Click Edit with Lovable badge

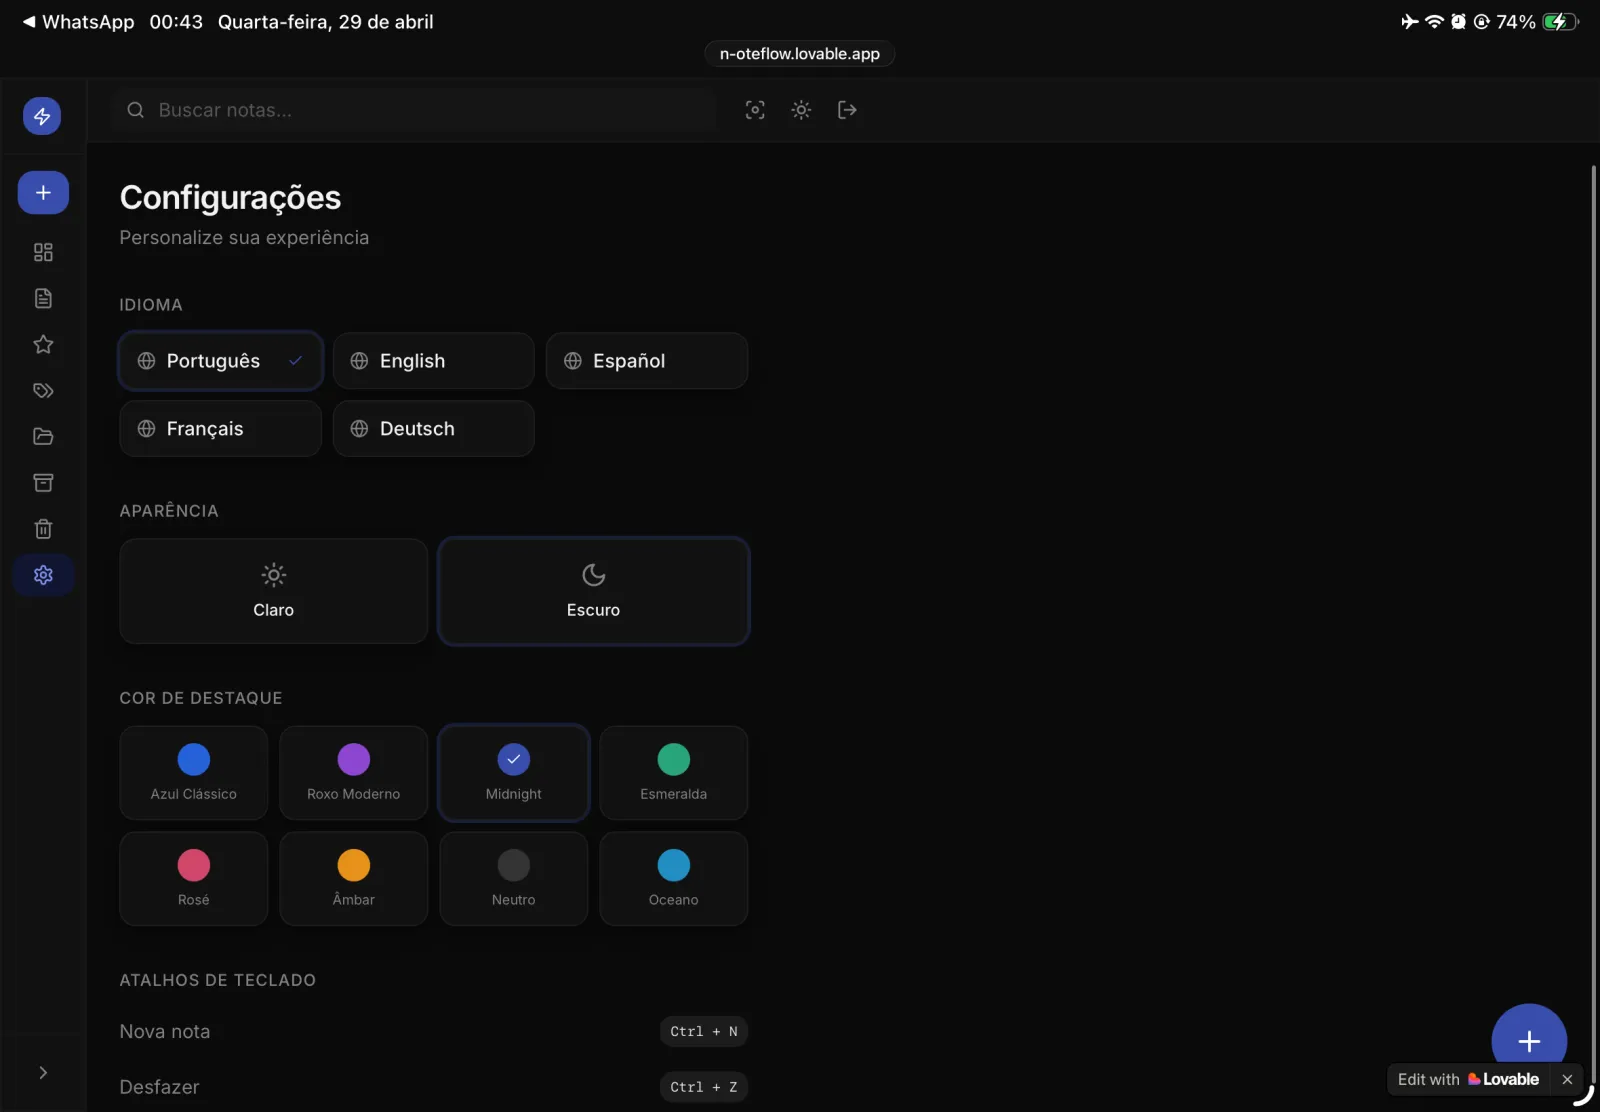coord(1468,1079)
